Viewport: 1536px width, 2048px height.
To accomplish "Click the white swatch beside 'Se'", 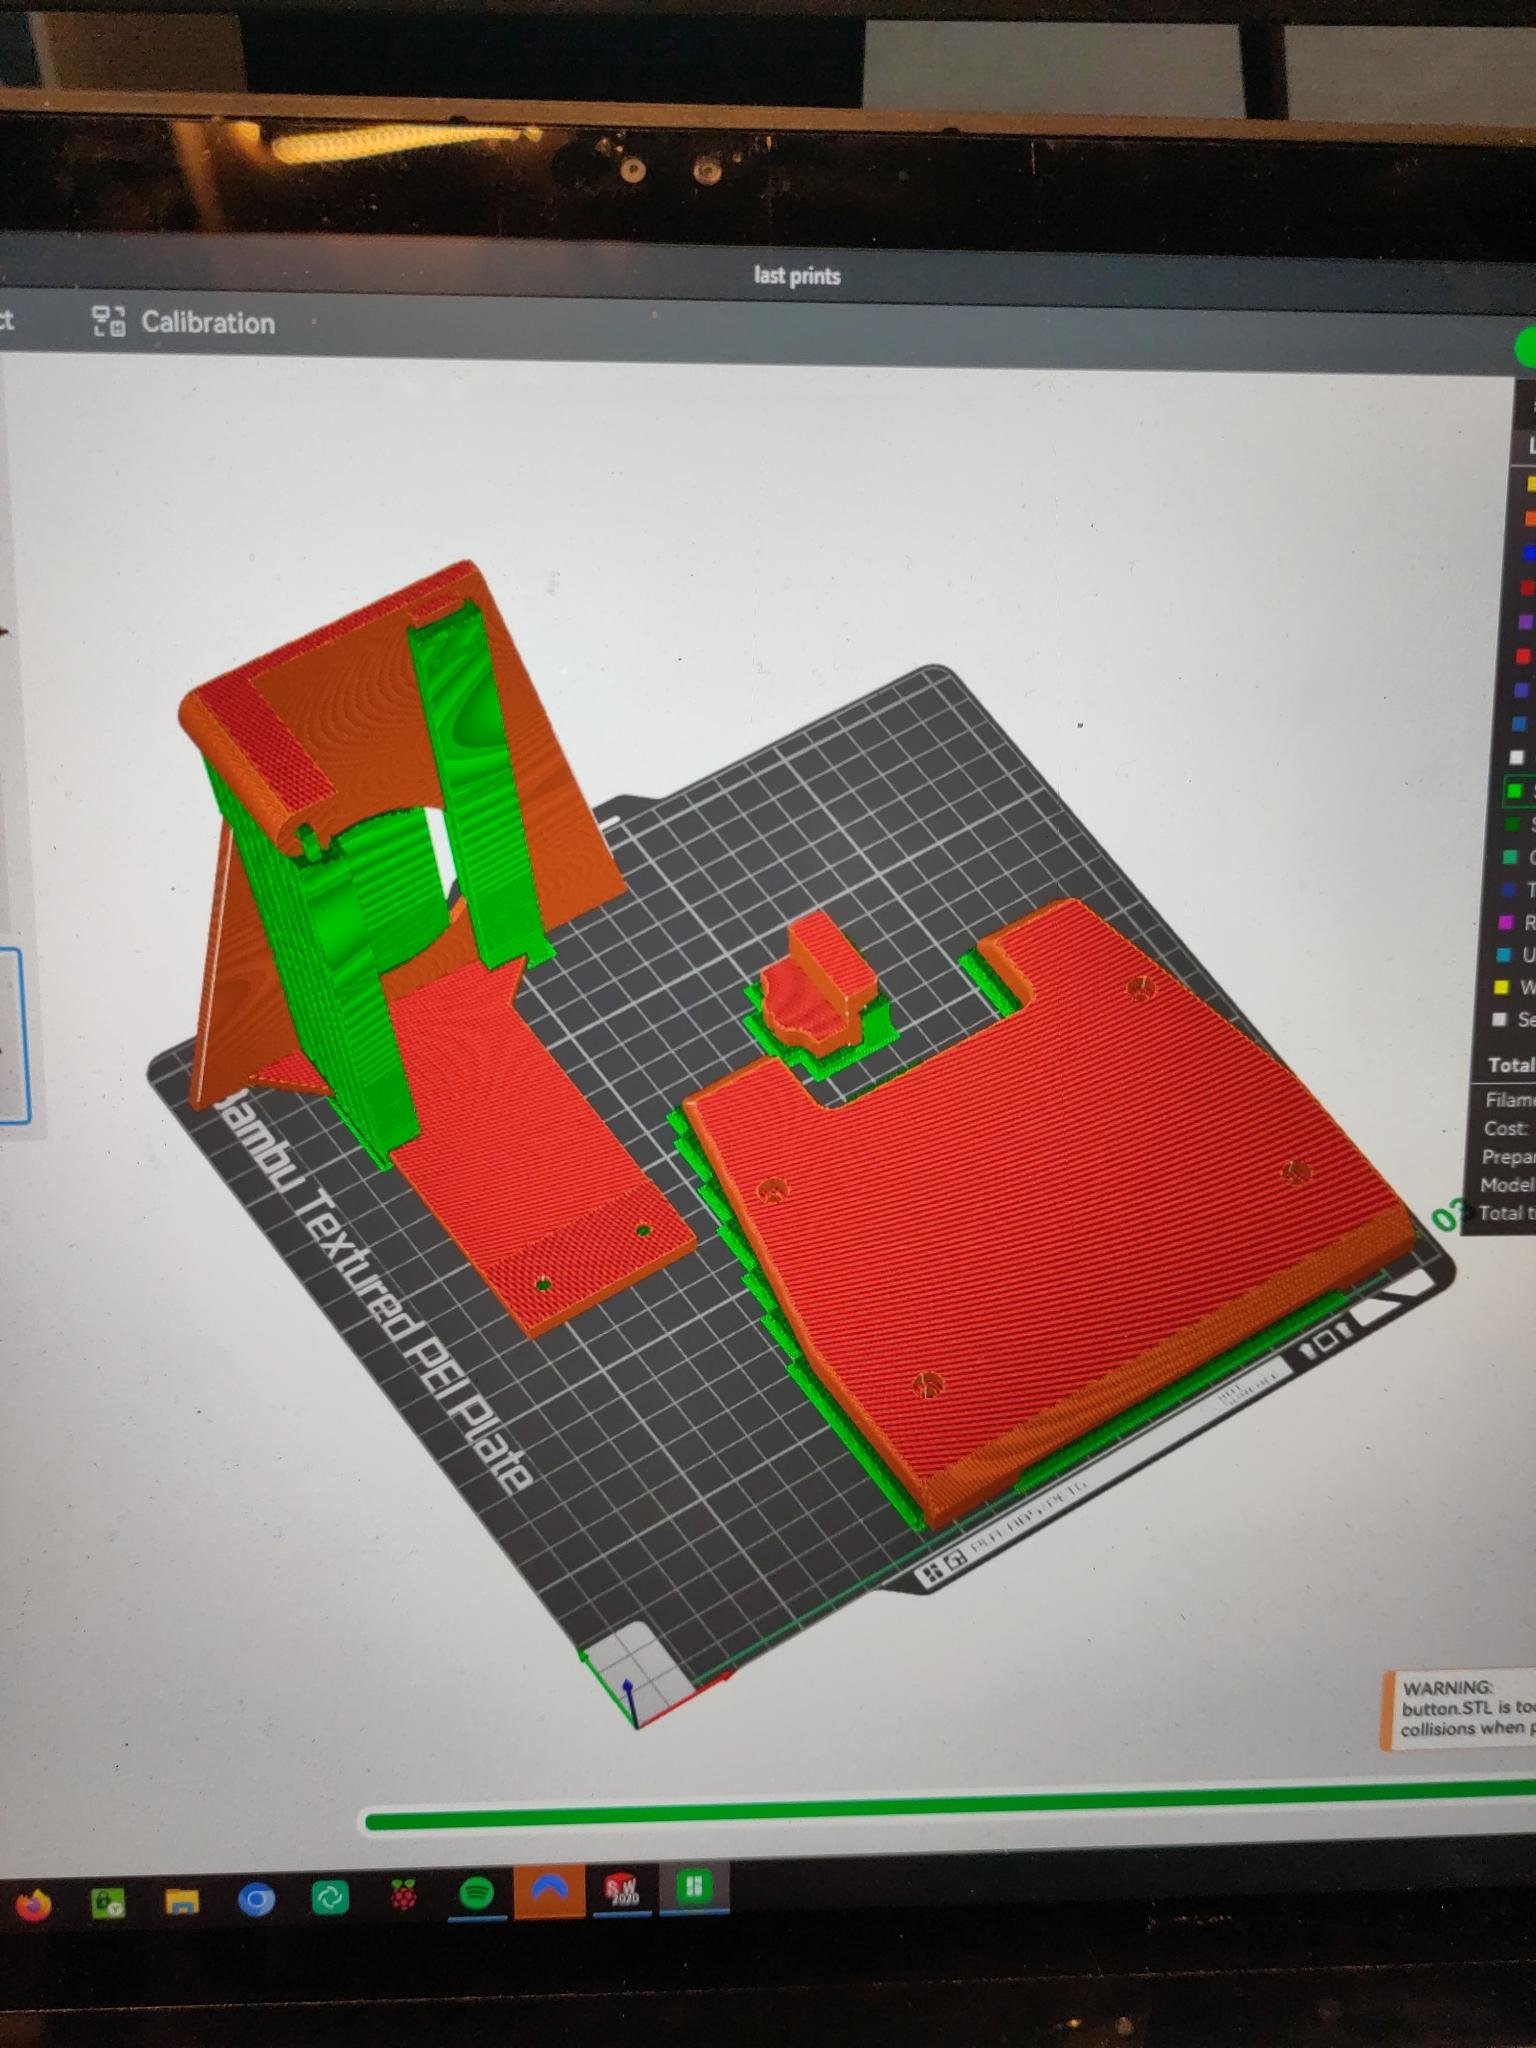I will pyautogui.click(x=1499, y=1019).
